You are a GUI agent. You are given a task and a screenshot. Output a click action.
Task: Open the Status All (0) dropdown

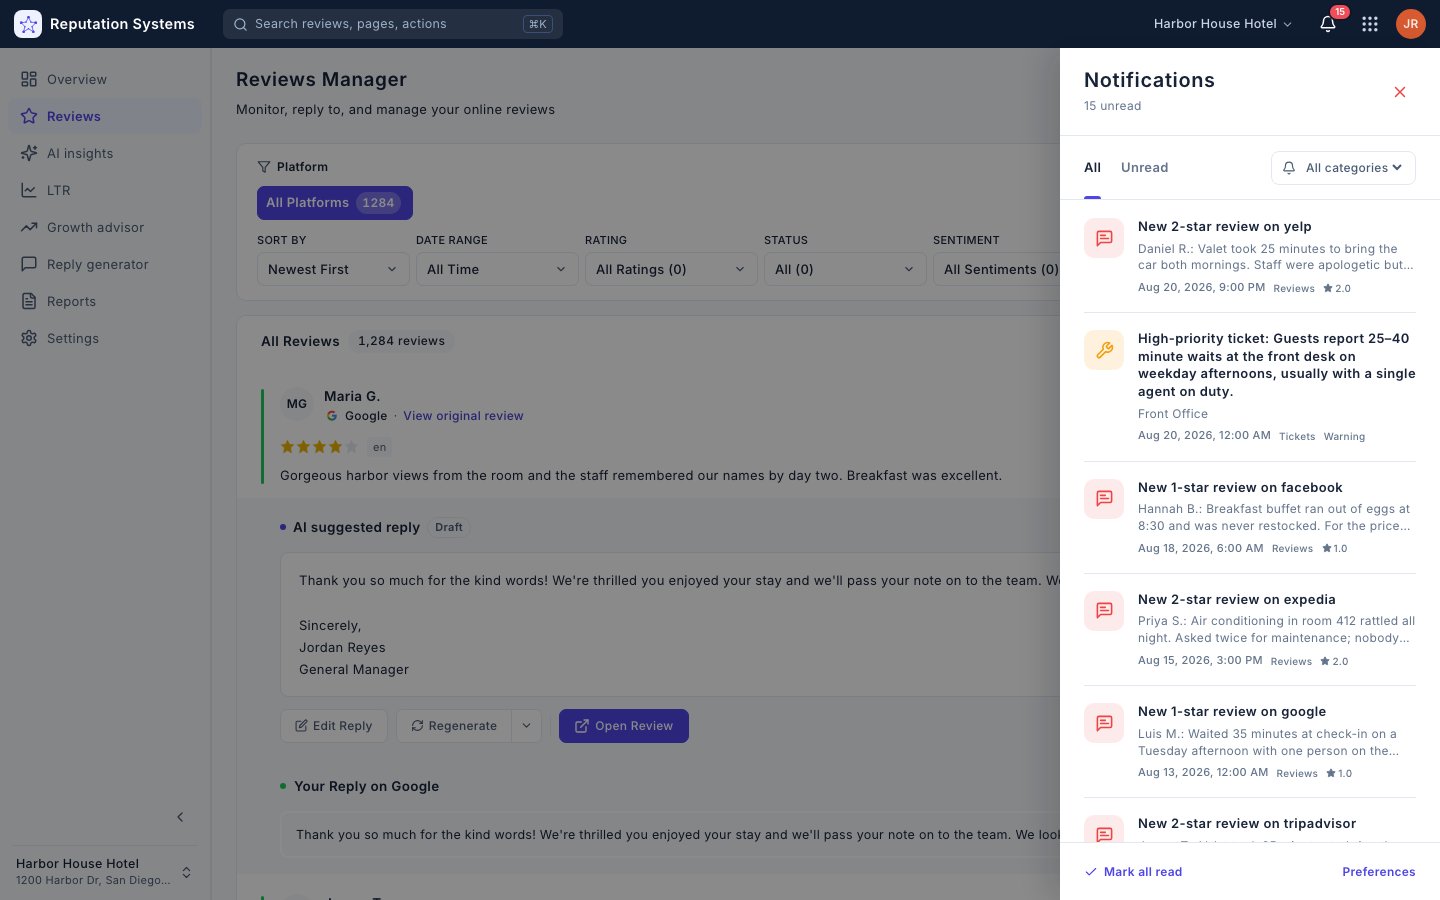(x=845, y=269)
